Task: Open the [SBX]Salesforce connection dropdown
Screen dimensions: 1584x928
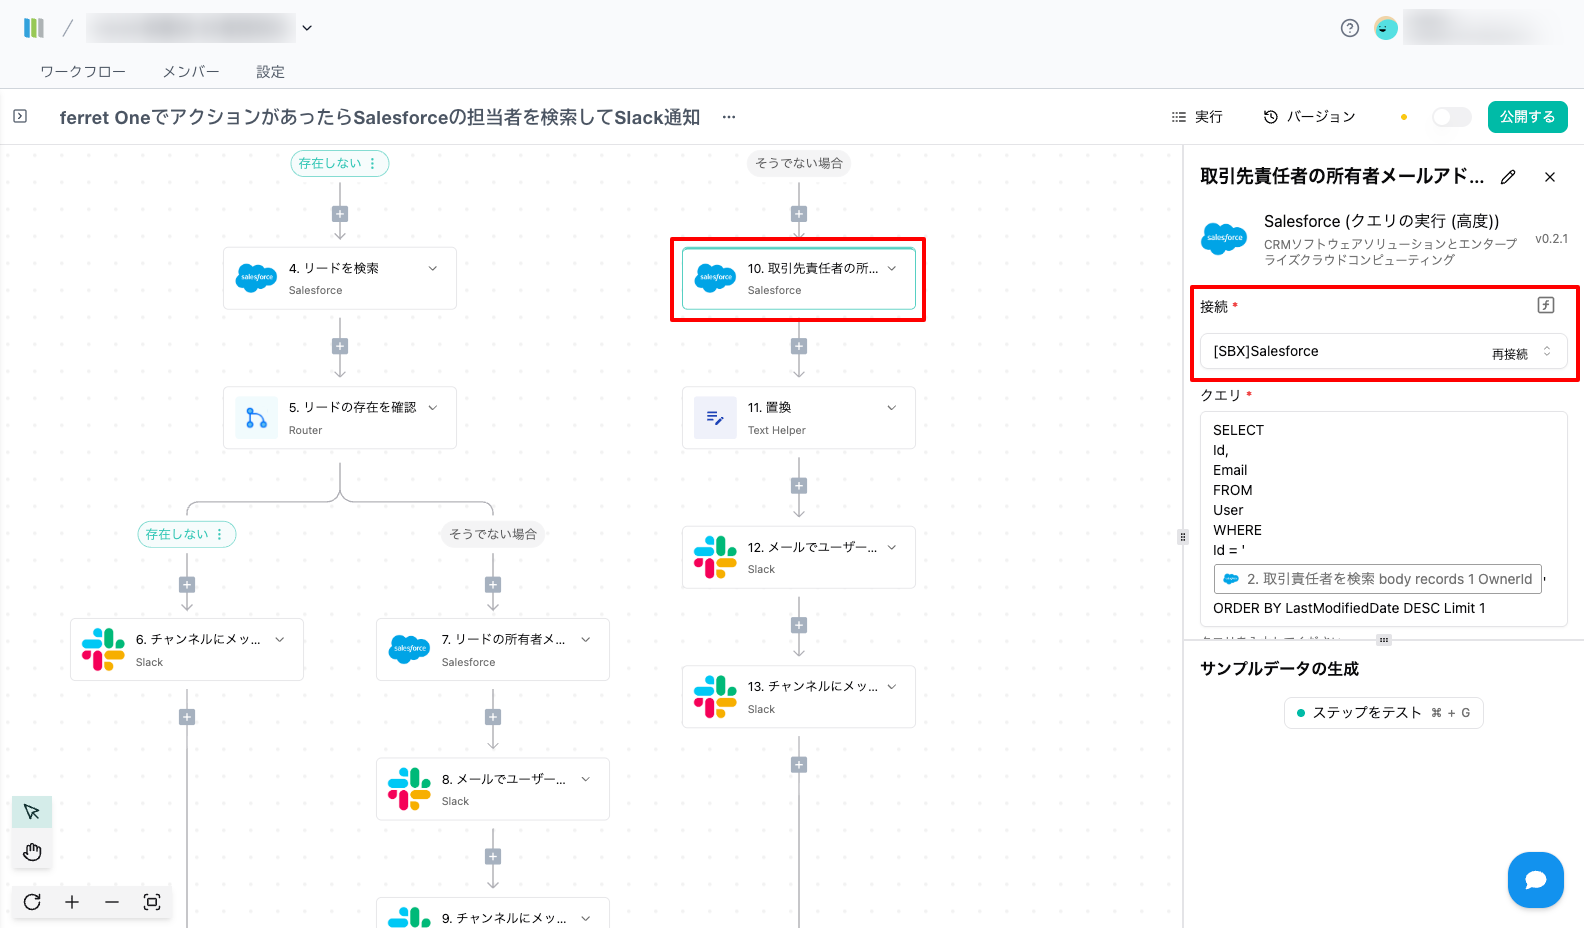Action: 1384,351
